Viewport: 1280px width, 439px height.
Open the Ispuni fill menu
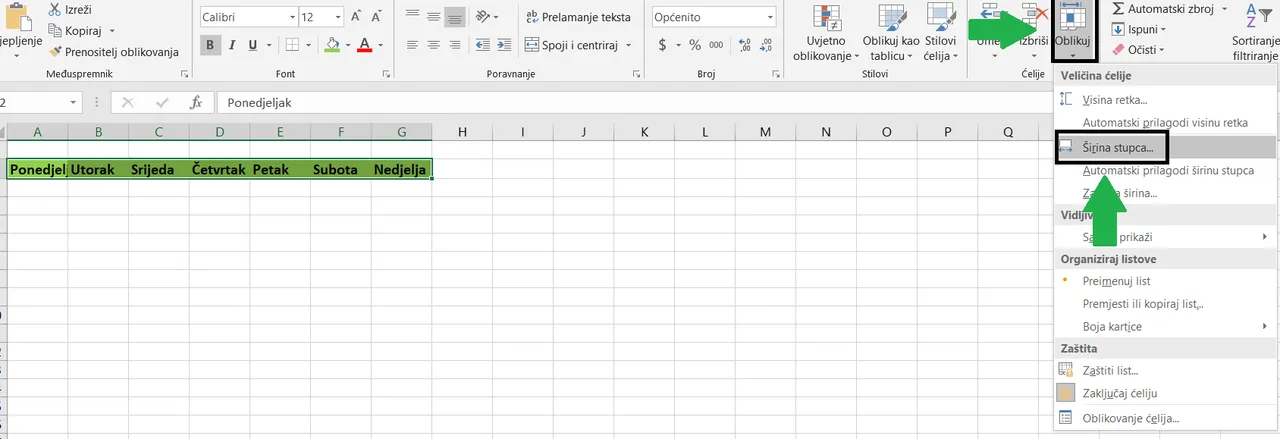tap(1140, 30)
